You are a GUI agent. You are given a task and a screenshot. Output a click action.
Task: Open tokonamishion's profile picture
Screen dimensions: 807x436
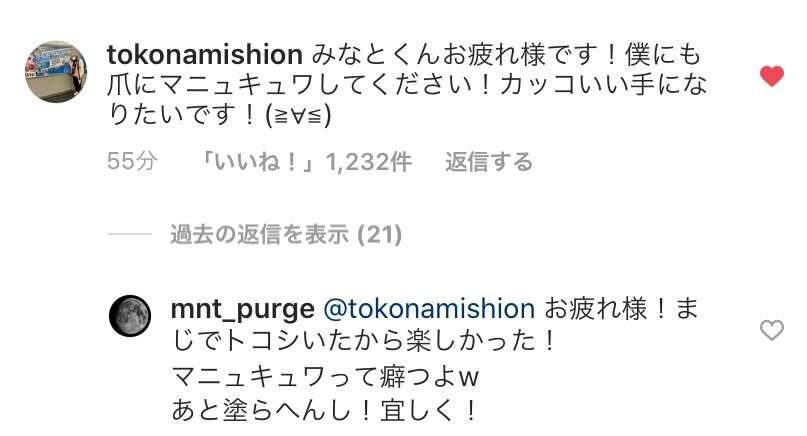56,72
